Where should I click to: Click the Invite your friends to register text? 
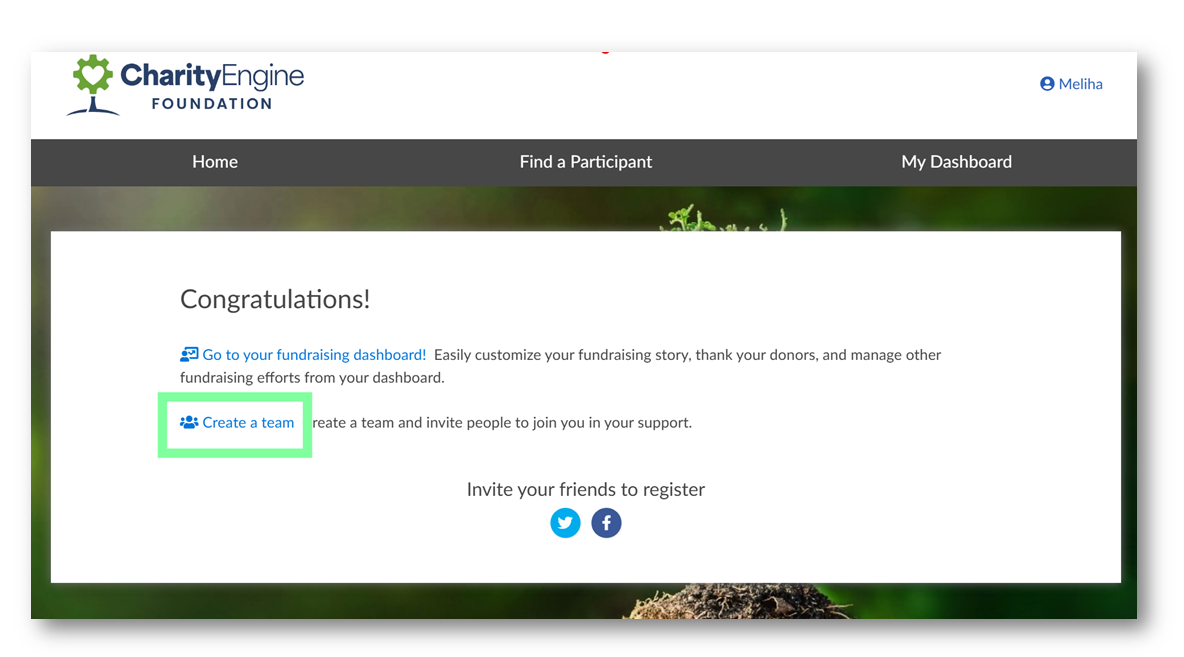coord(585,489)
